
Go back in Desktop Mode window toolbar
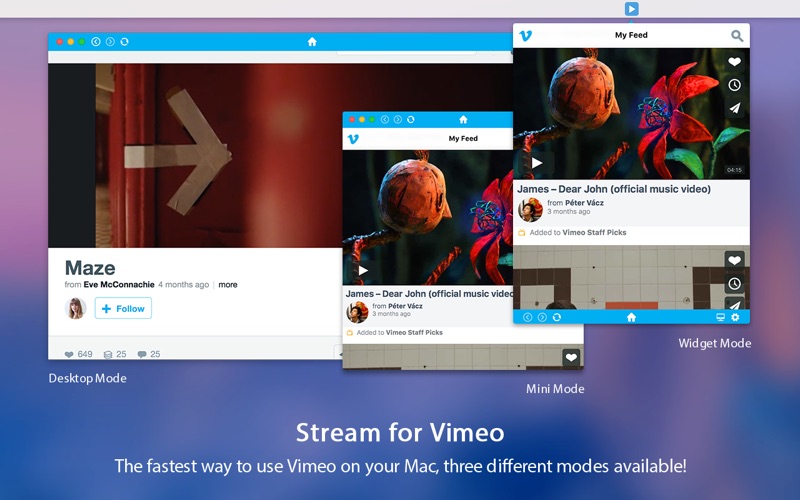coord(95,42)
